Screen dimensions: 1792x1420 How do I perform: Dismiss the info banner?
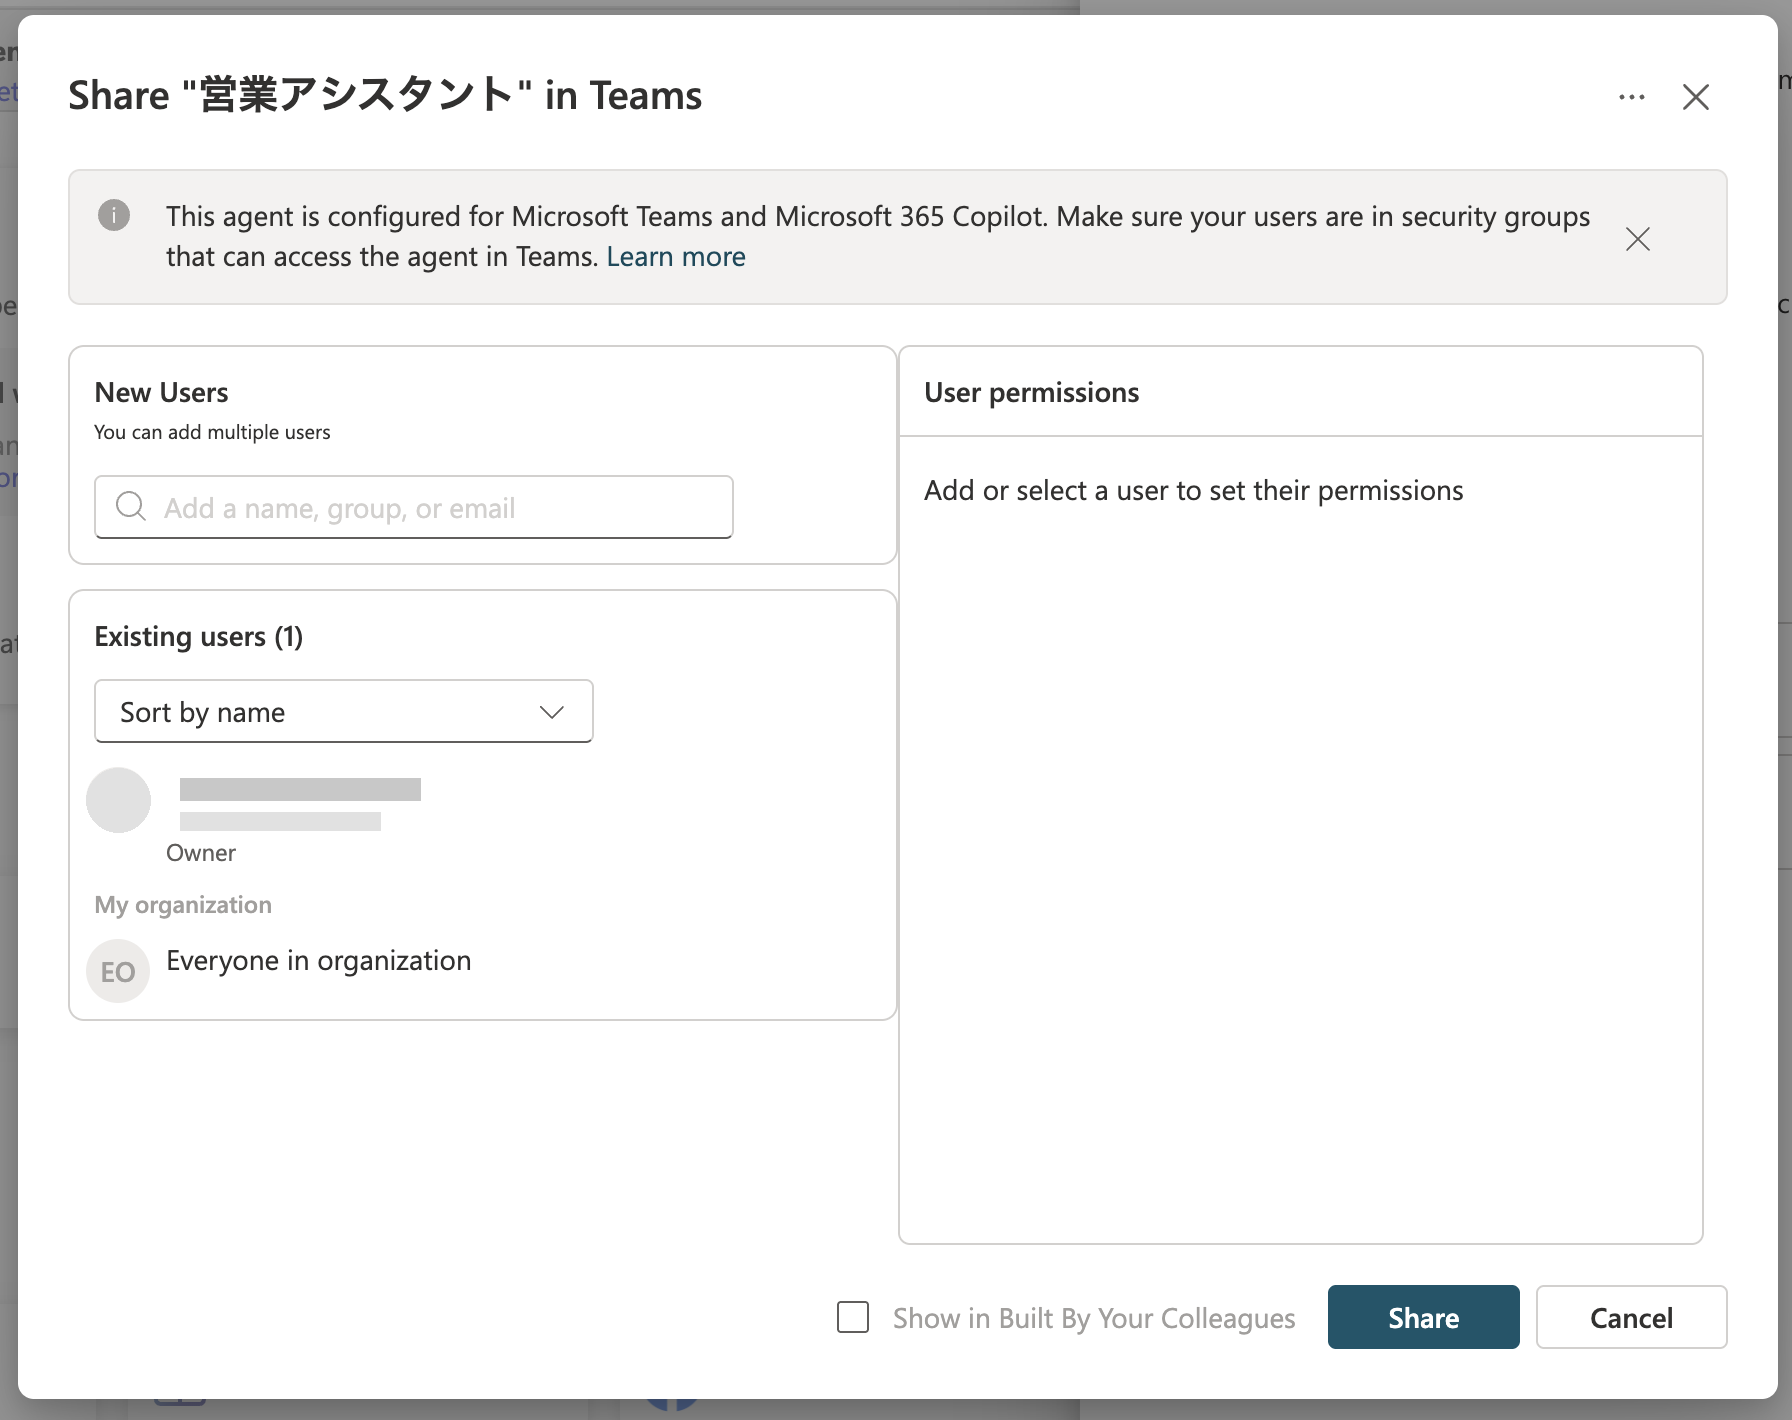tap(1638, 239)
